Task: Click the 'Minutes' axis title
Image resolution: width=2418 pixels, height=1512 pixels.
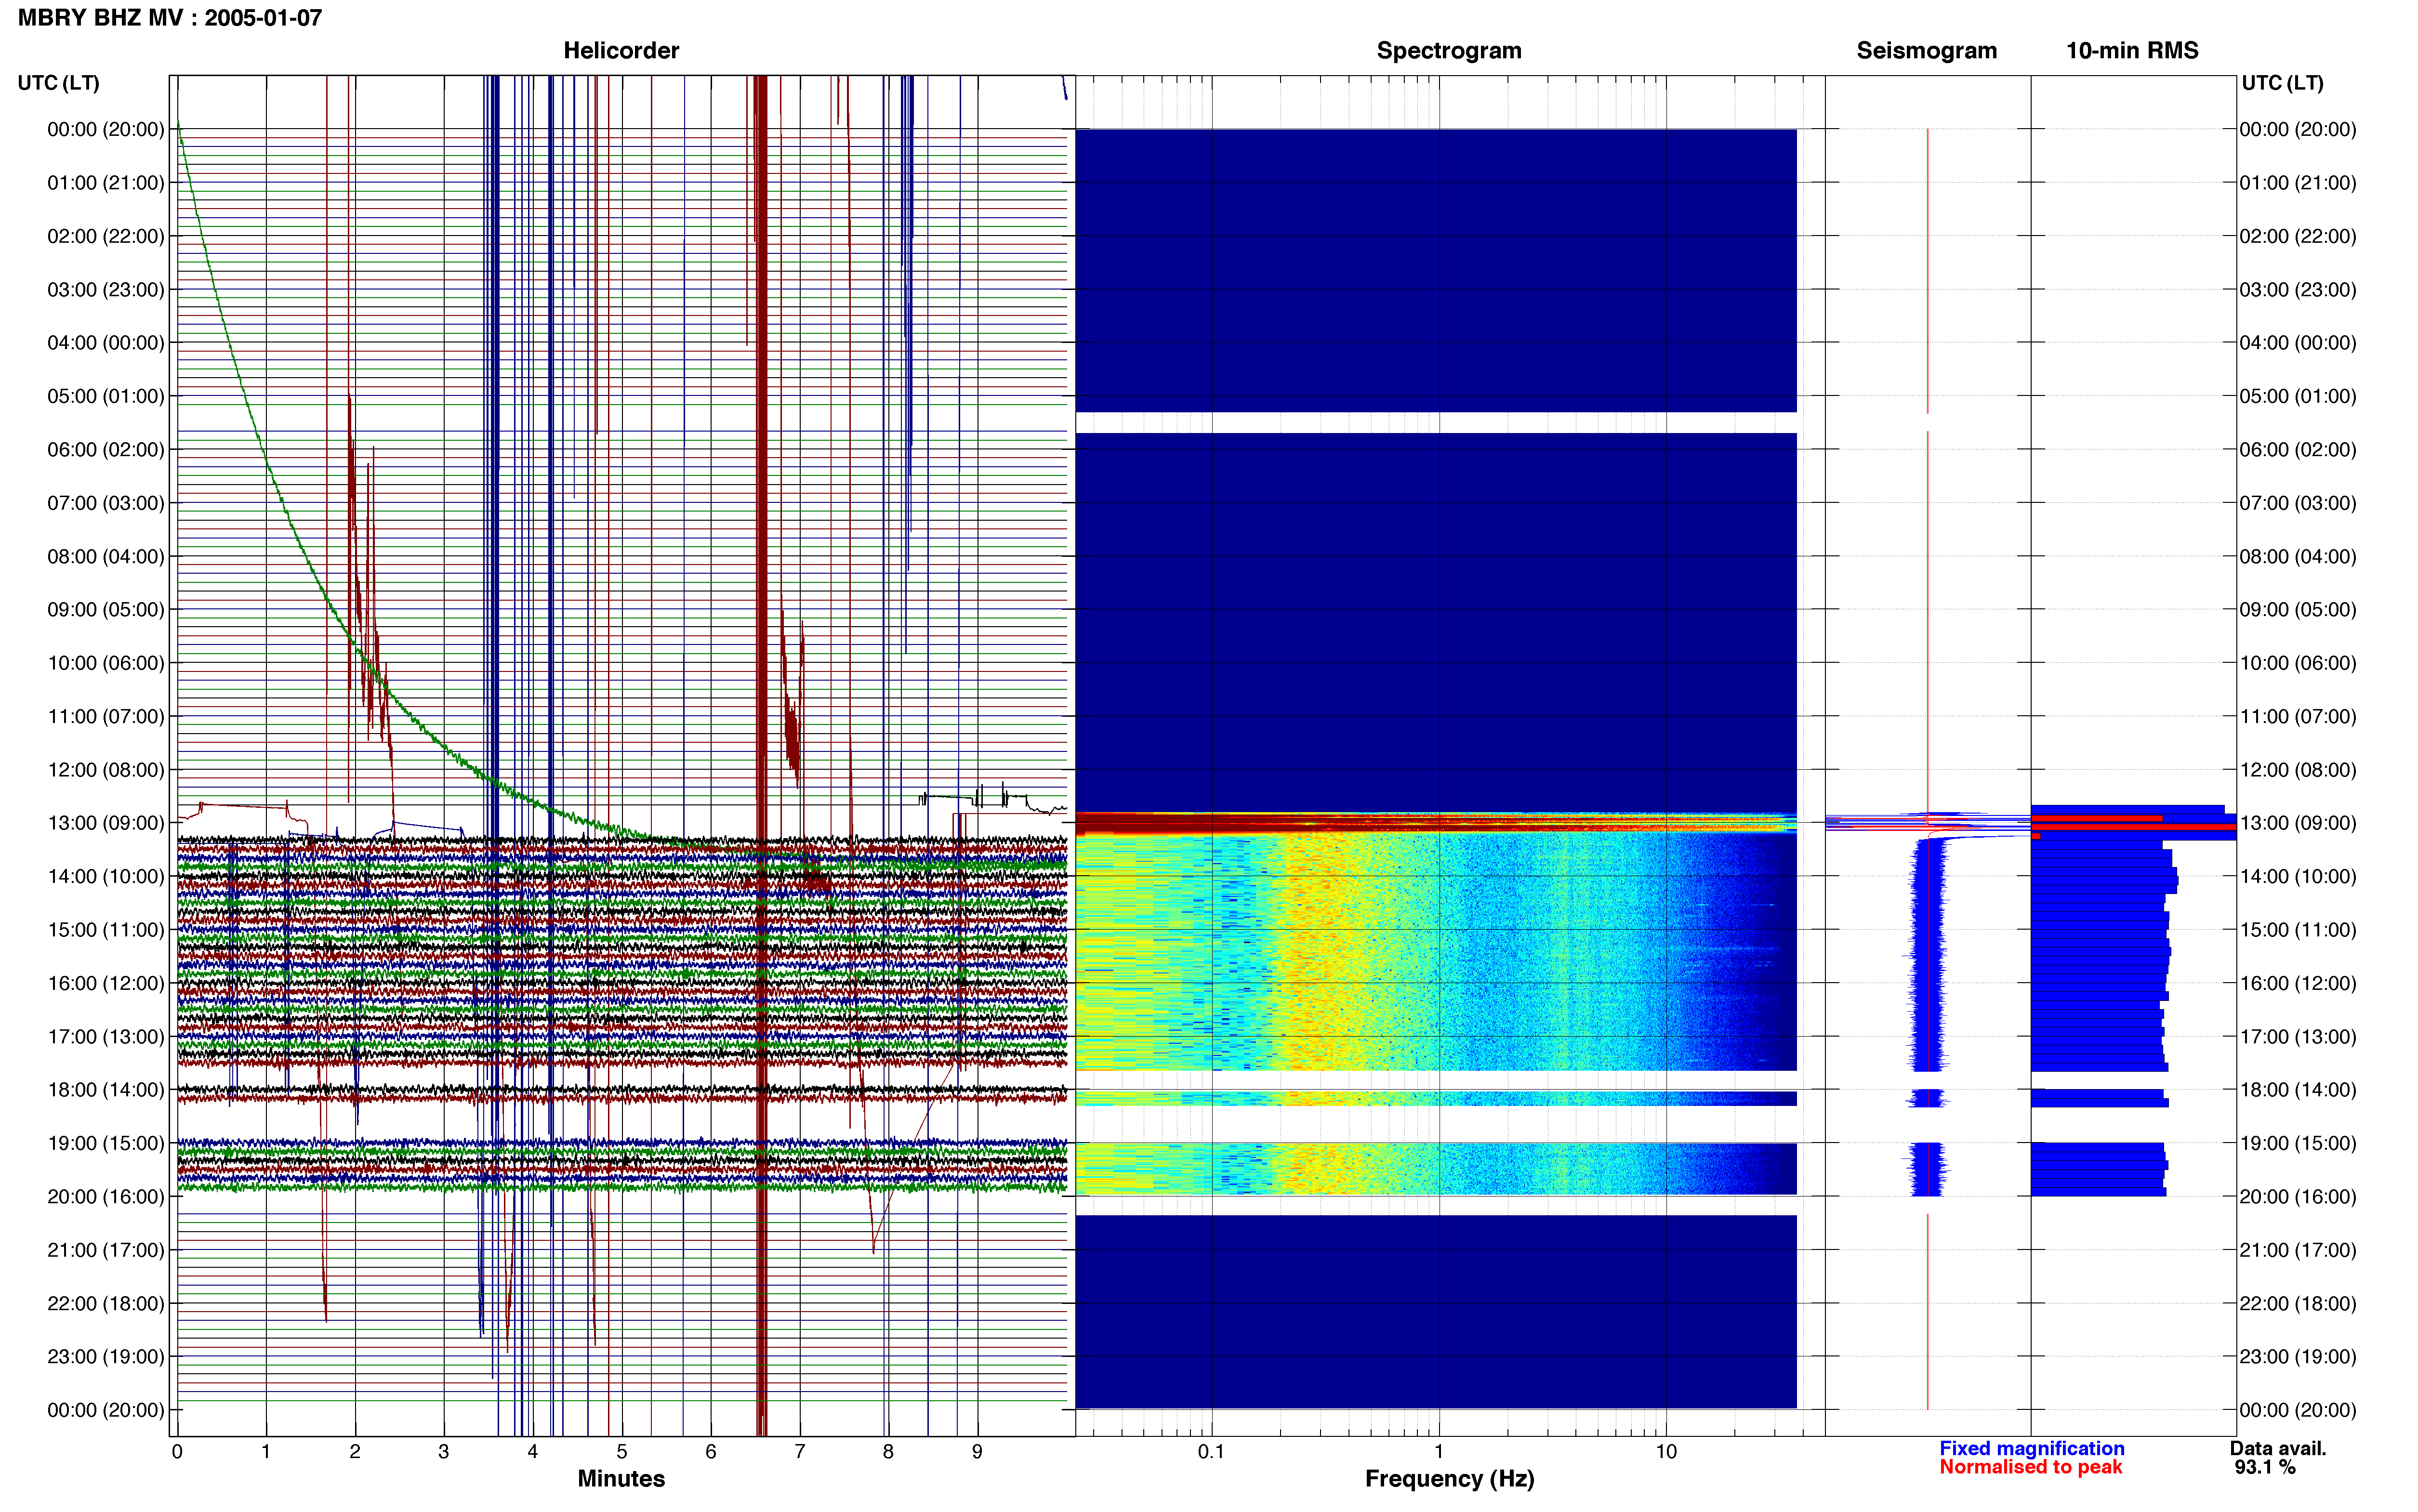Action: coord(621,1478)
